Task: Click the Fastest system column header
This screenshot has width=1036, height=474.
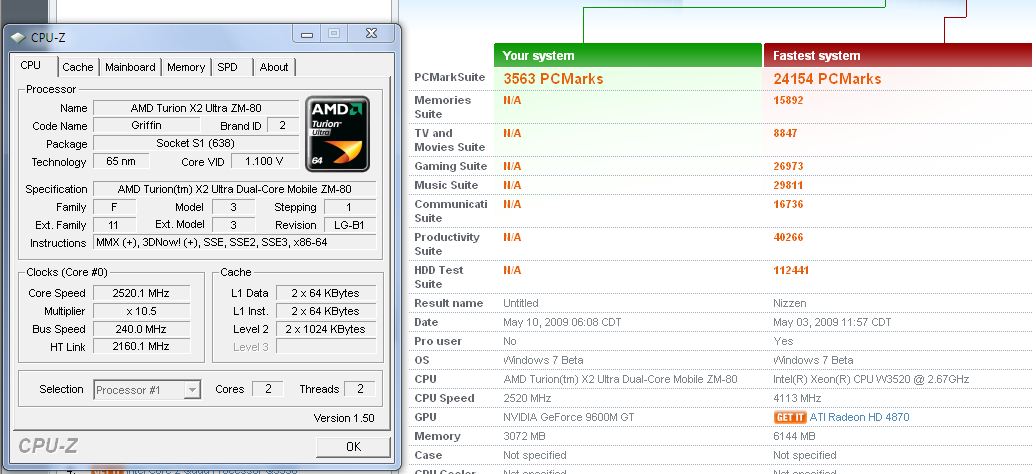Action: click(x=899, y=56)
